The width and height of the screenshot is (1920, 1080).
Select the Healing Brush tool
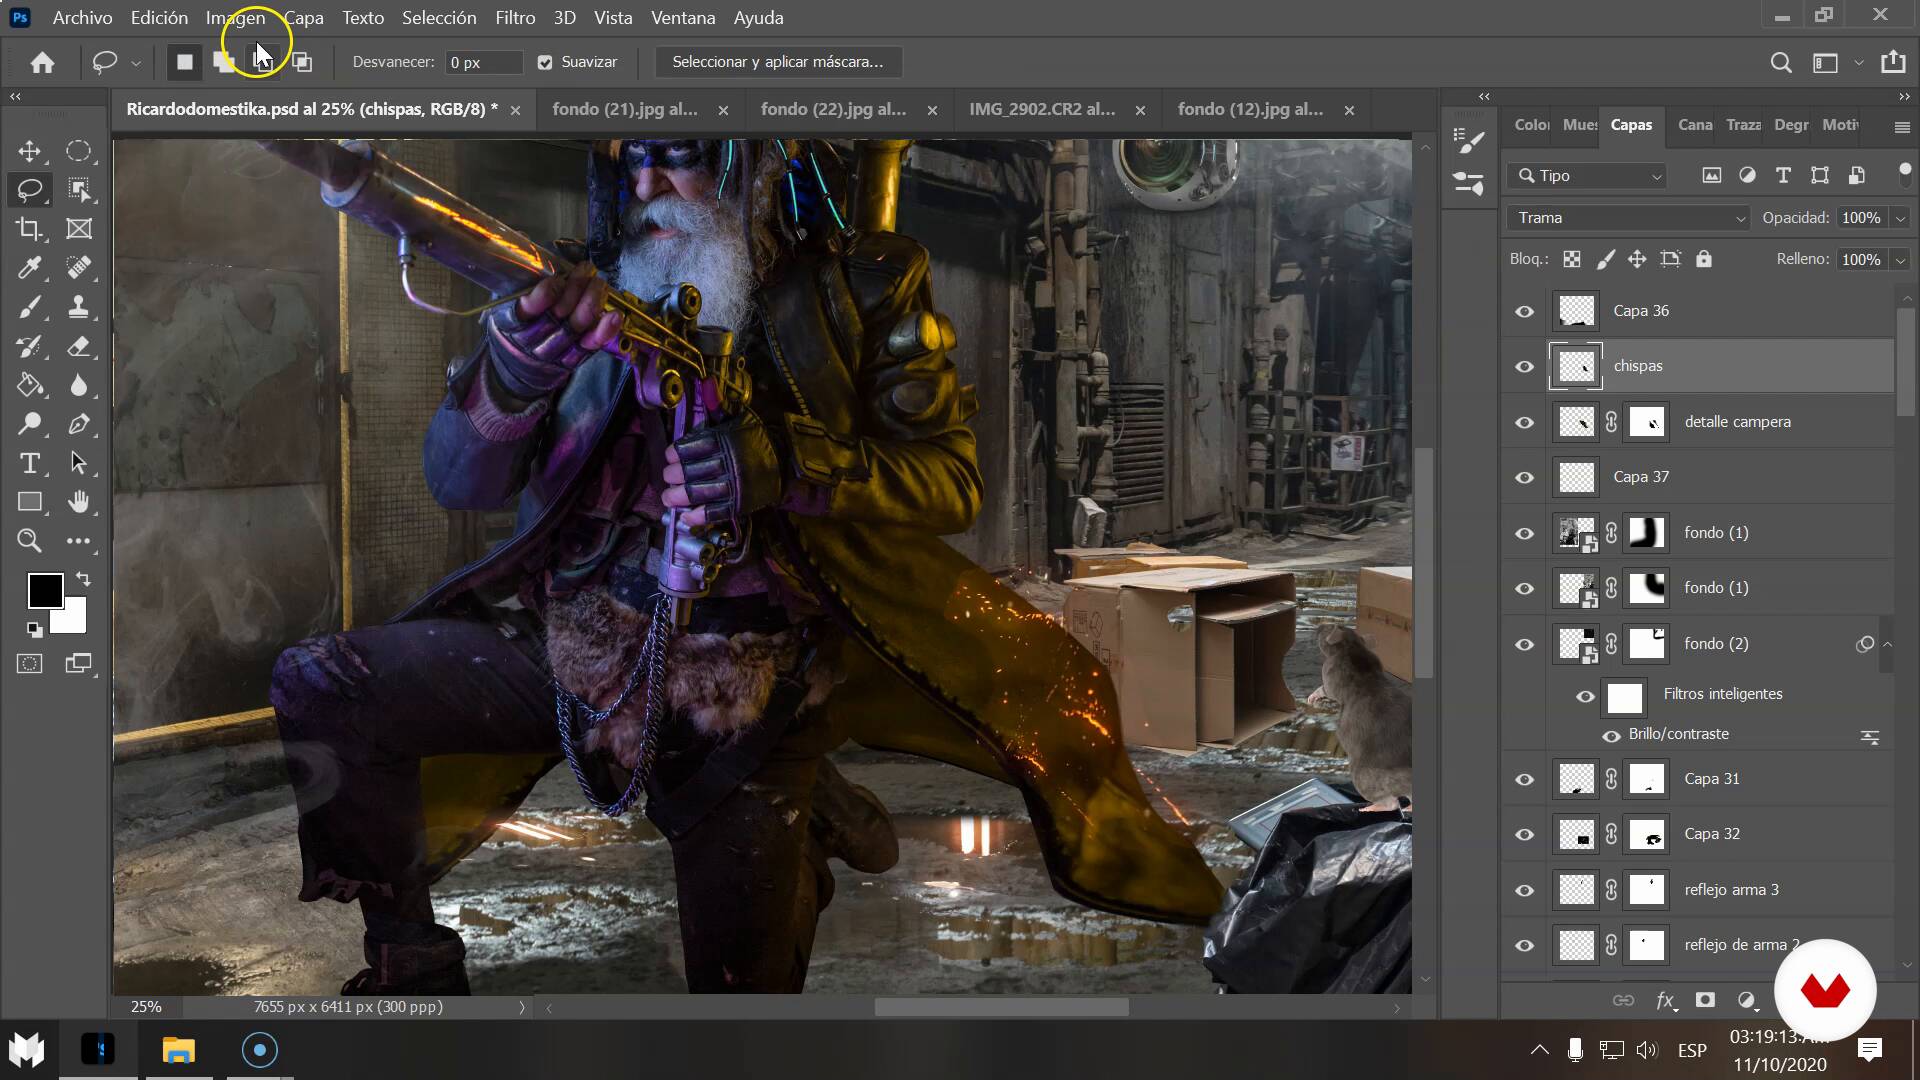[78, 267]
